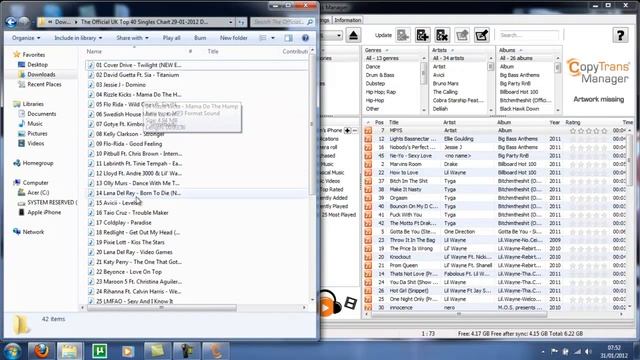
Task: Toggle the Explorer preview pane icon
Action: click(289, 38)
